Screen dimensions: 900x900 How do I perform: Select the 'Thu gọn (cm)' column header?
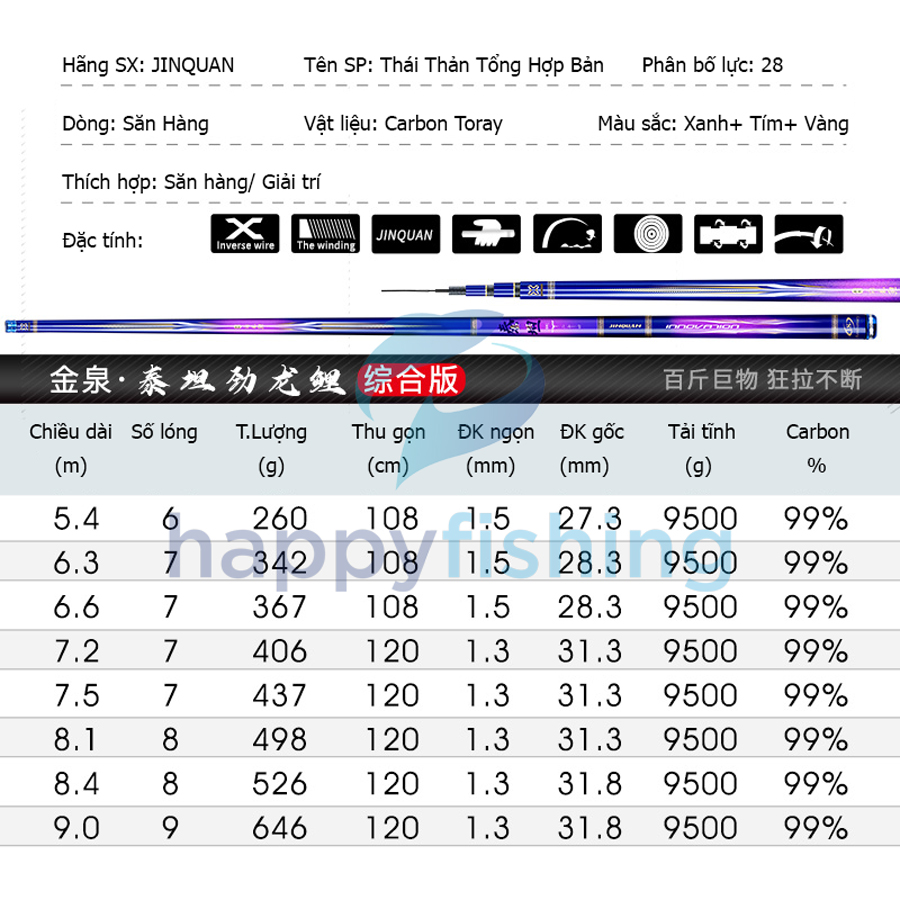[x=389, y=449]
